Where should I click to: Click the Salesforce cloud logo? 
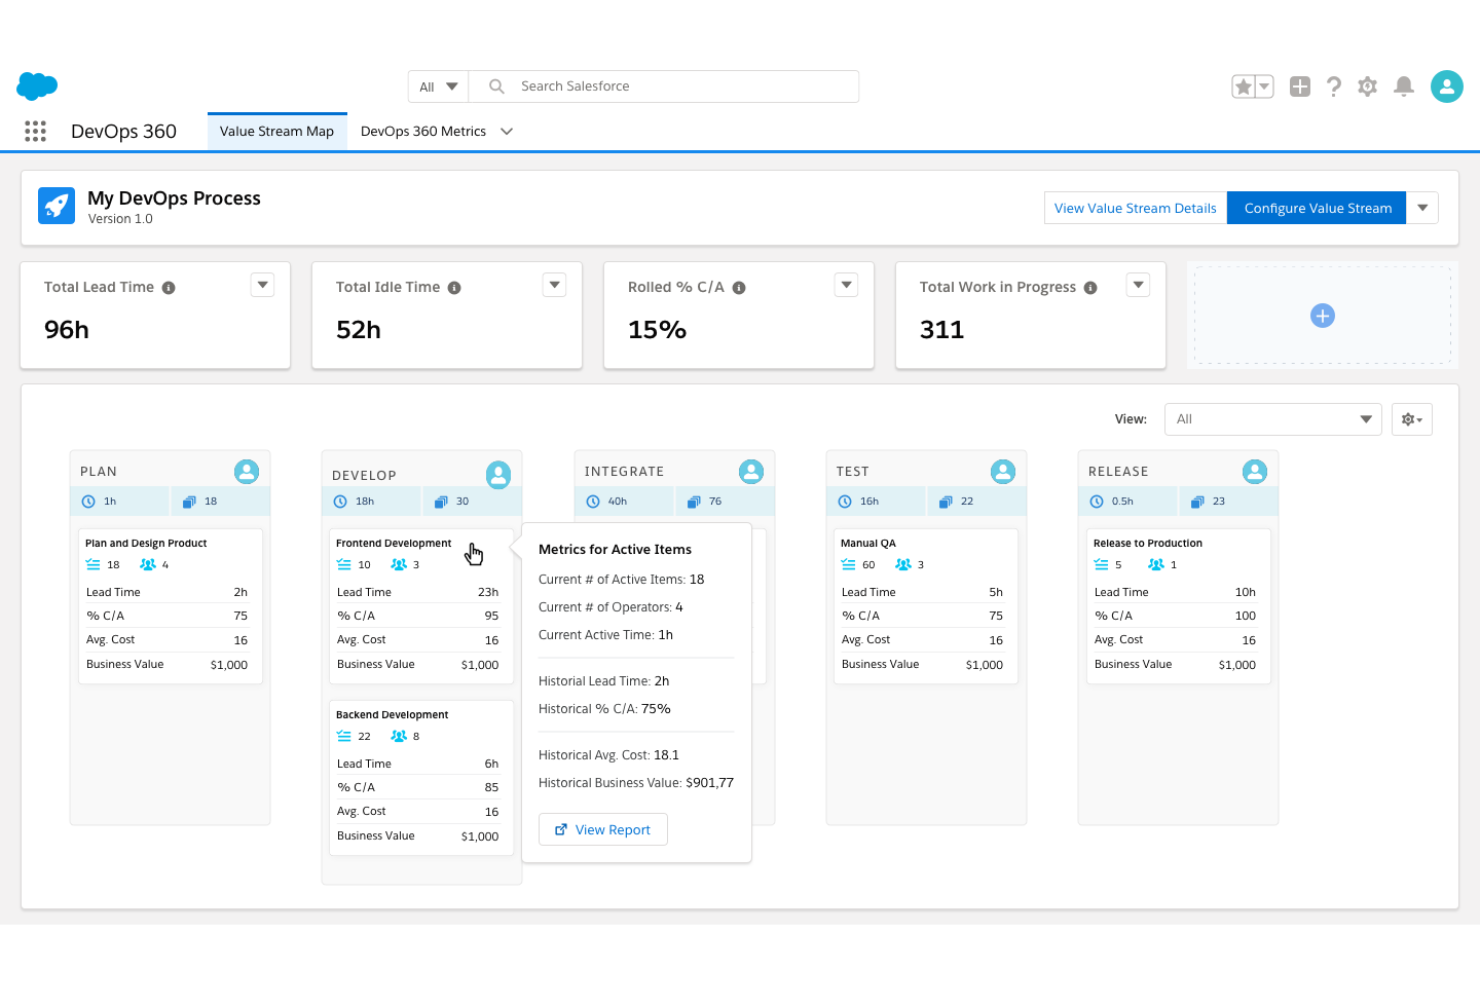click(37, 86)
